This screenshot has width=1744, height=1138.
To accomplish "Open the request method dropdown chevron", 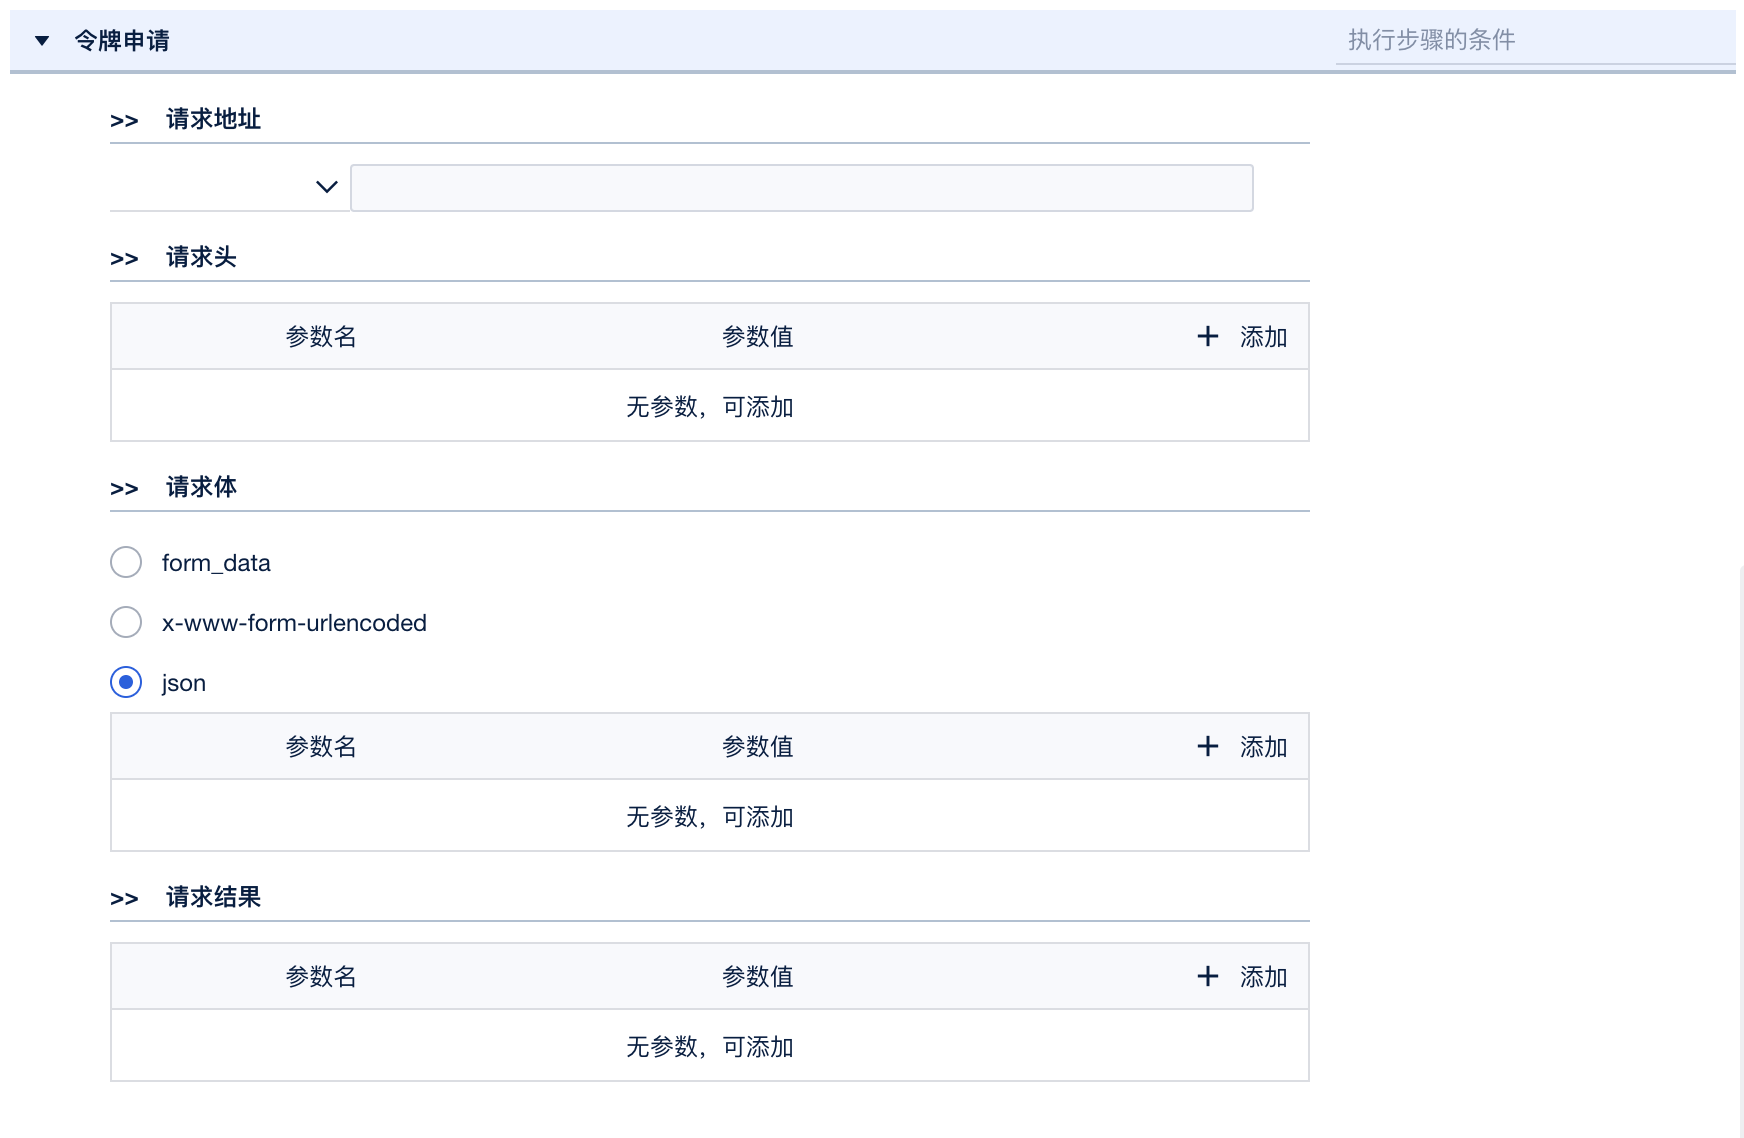I will pos(326,187).
